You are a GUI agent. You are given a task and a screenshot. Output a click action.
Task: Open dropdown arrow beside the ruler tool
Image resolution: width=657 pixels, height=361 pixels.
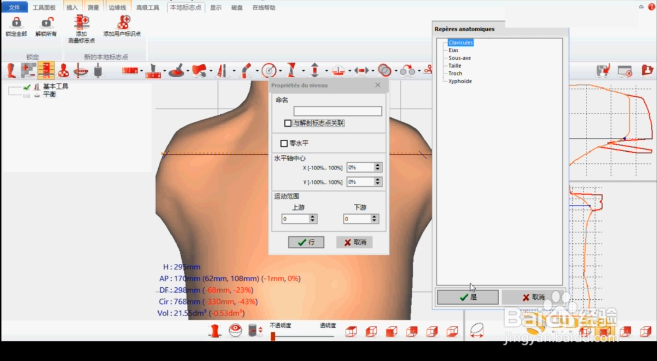pos(142,71)
